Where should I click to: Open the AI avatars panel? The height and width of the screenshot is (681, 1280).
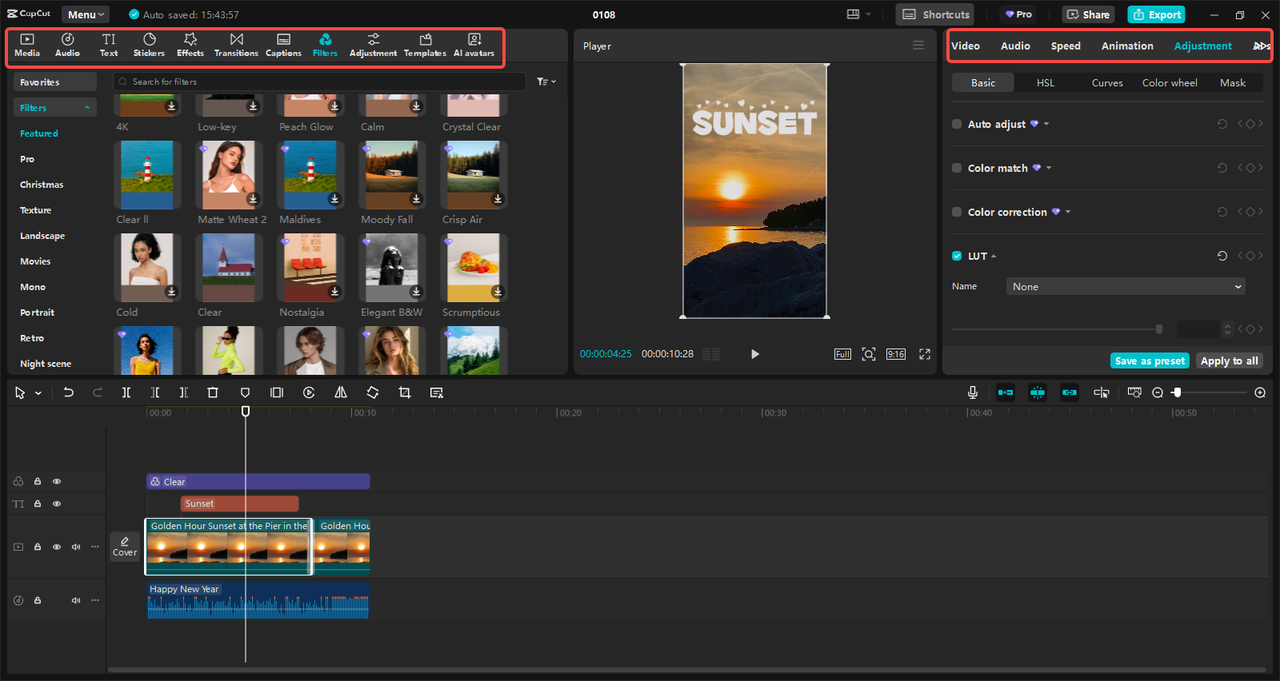pyautogui.click(x=474, y=45)
